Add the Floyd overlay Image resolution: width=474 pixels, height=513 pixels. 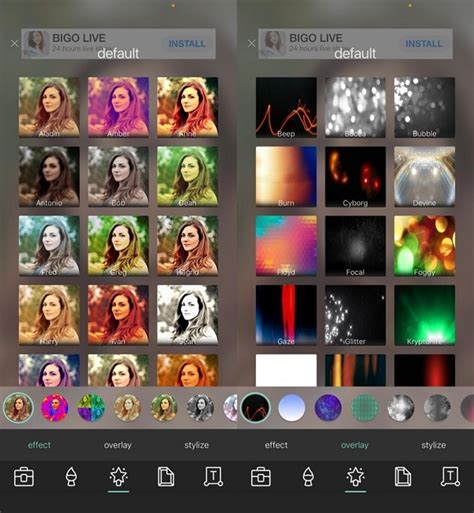tap(286, 246)
